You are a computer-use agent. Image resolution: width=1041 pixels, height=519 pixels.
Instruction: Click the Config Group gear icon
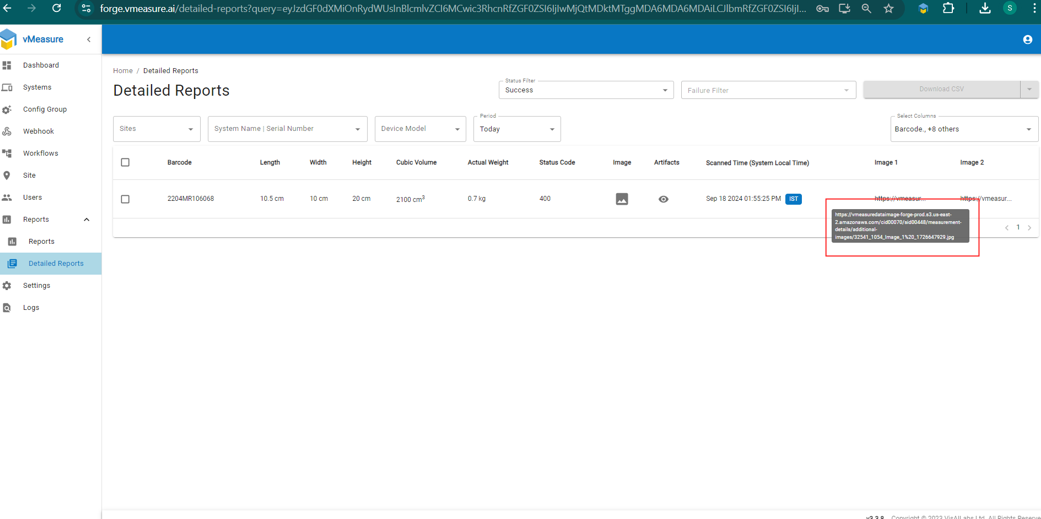click(x=7, y=110)
